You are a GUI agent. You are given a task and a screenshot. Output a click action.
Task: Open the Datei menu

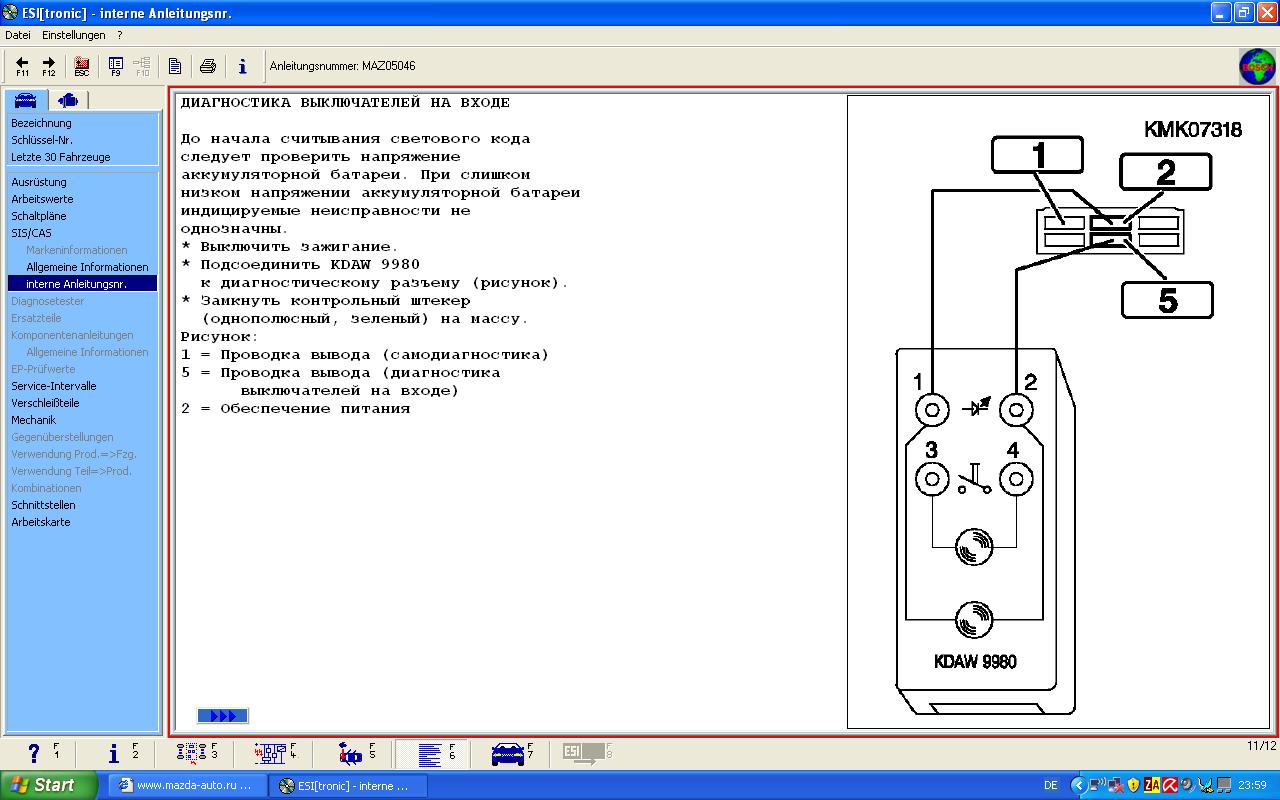(18, 35)
